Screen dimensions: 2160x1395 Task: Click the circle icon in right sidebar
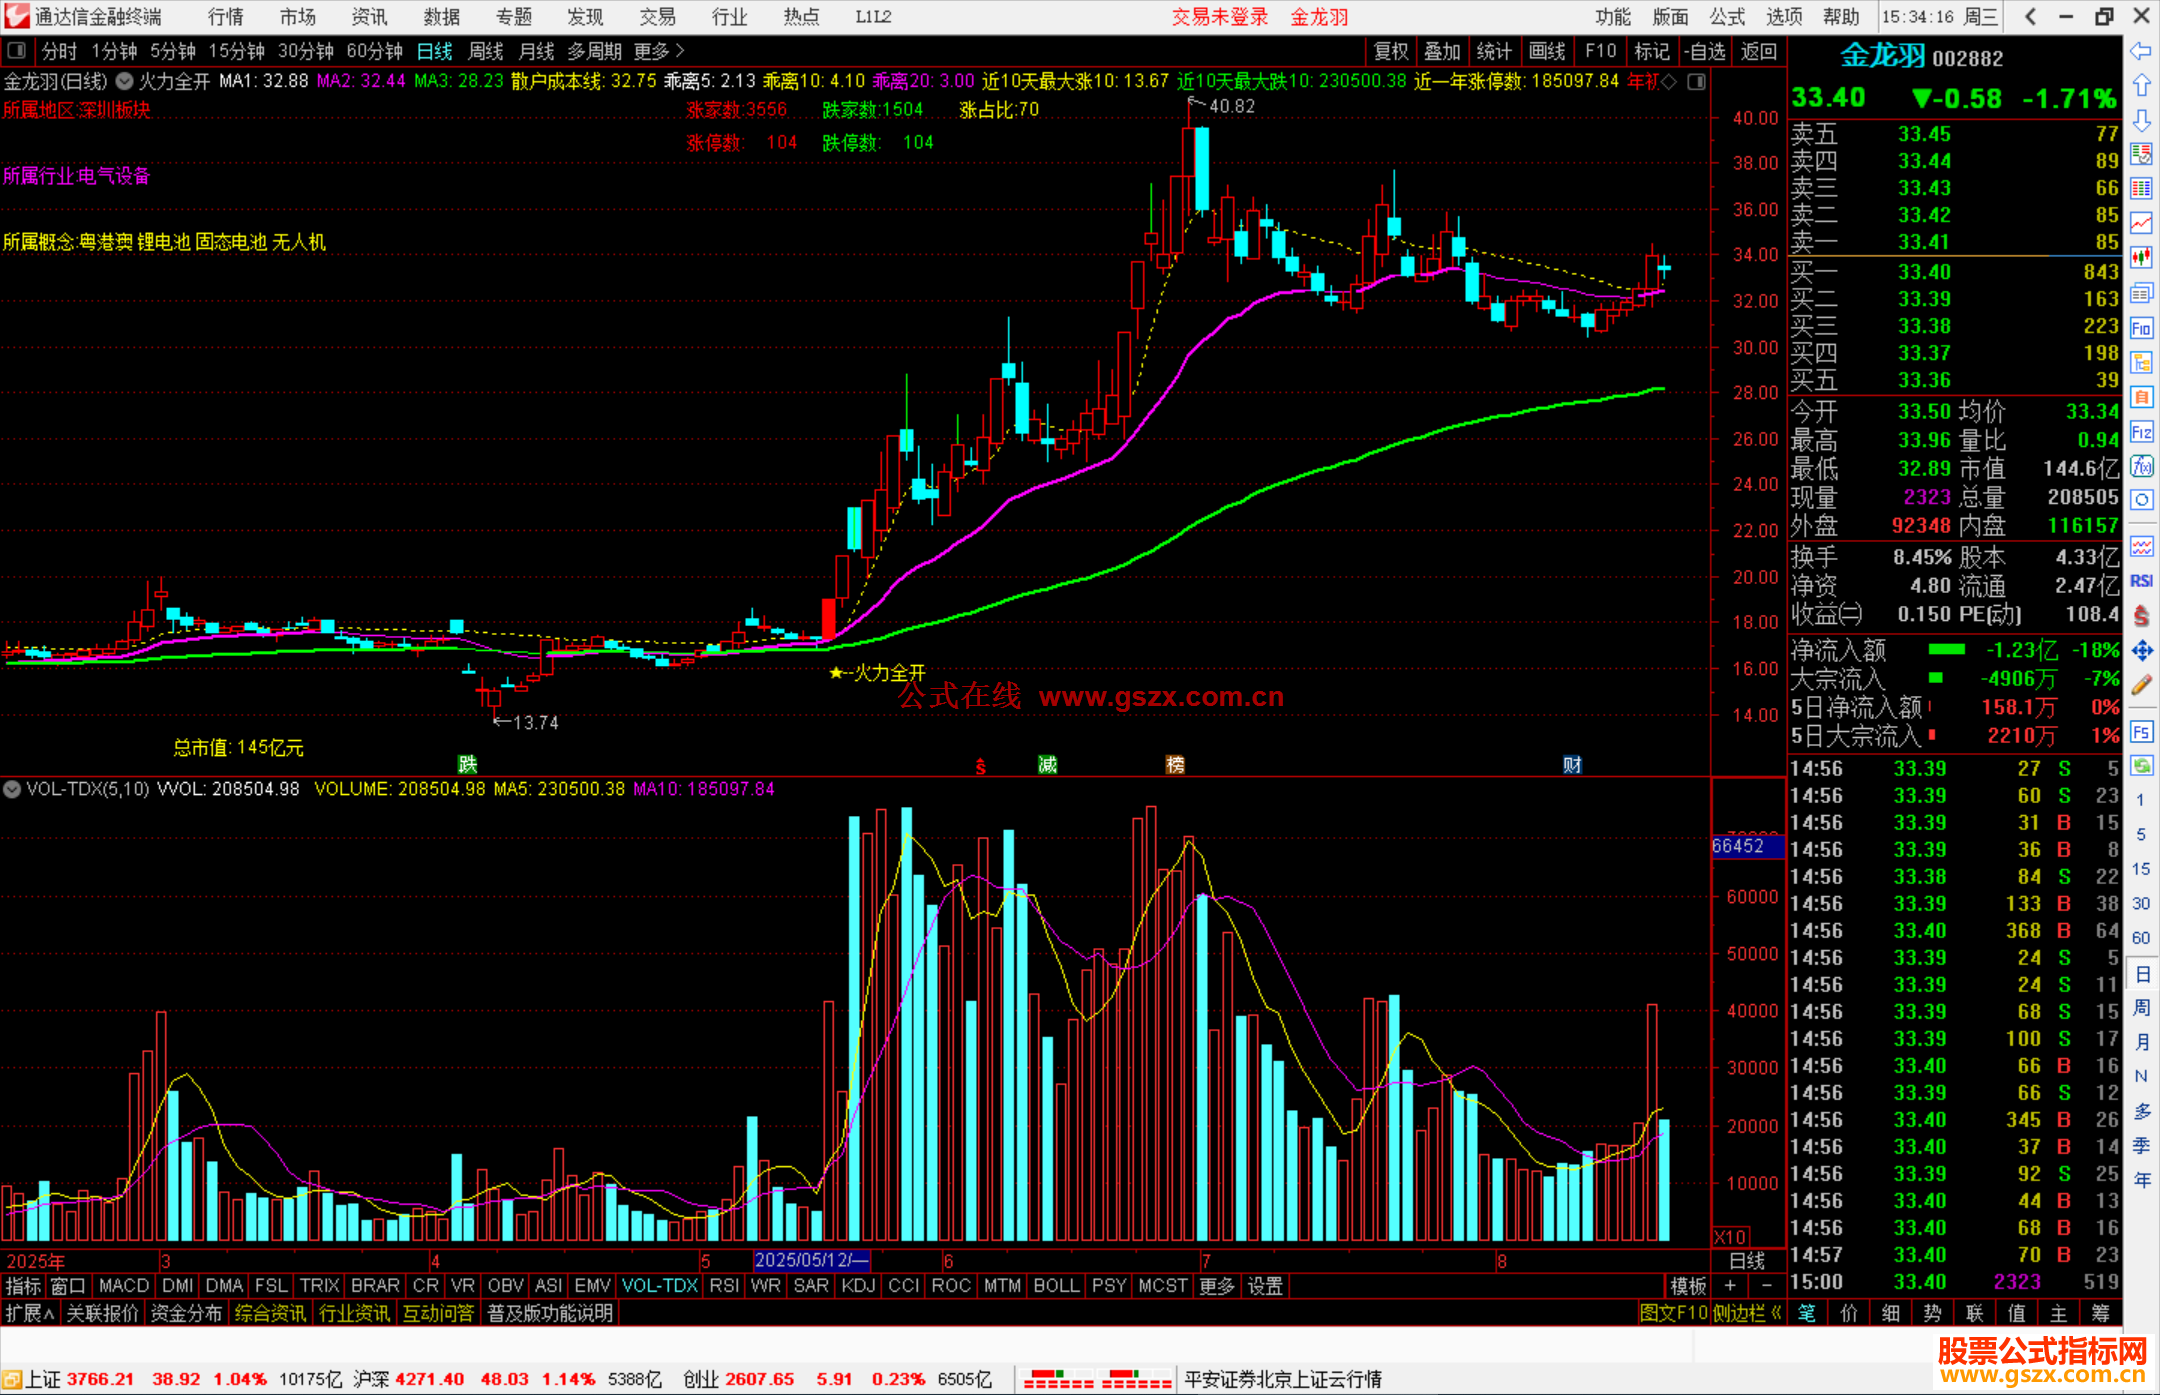coord(2141,500)
